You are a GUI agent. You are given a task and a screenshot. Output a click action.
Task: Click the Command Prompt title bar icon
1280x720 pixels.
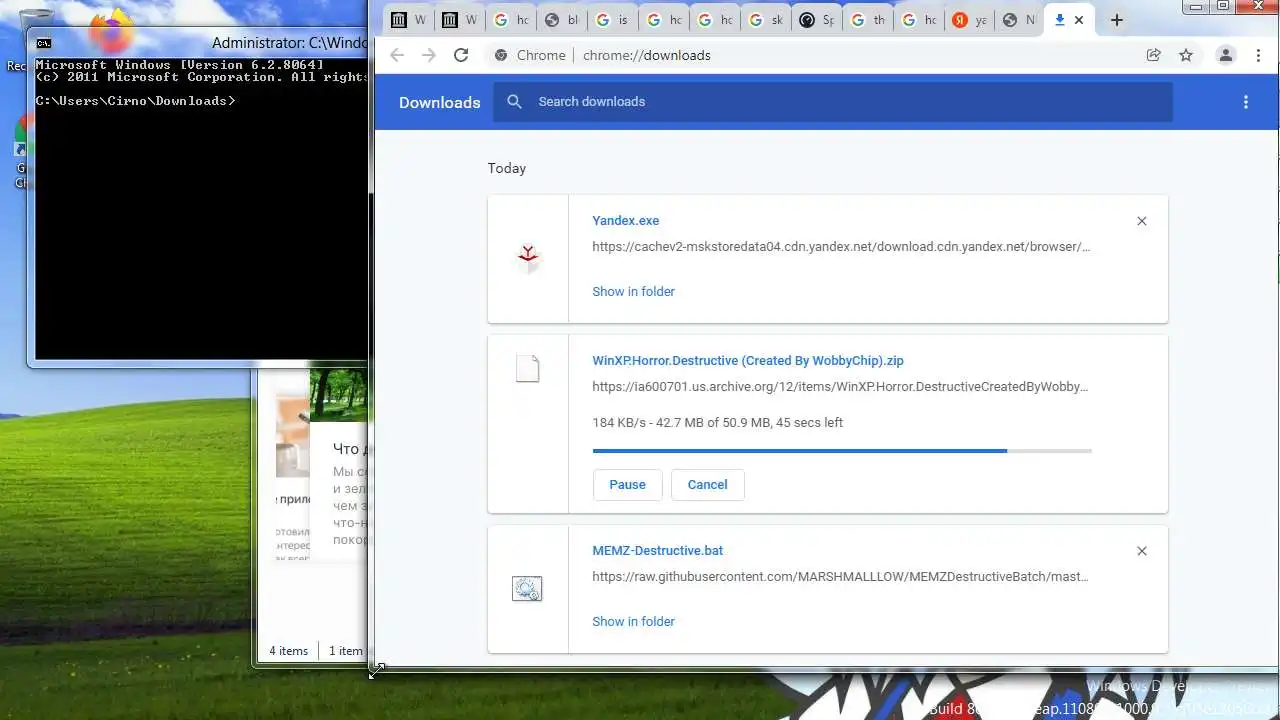click(44, 43)
